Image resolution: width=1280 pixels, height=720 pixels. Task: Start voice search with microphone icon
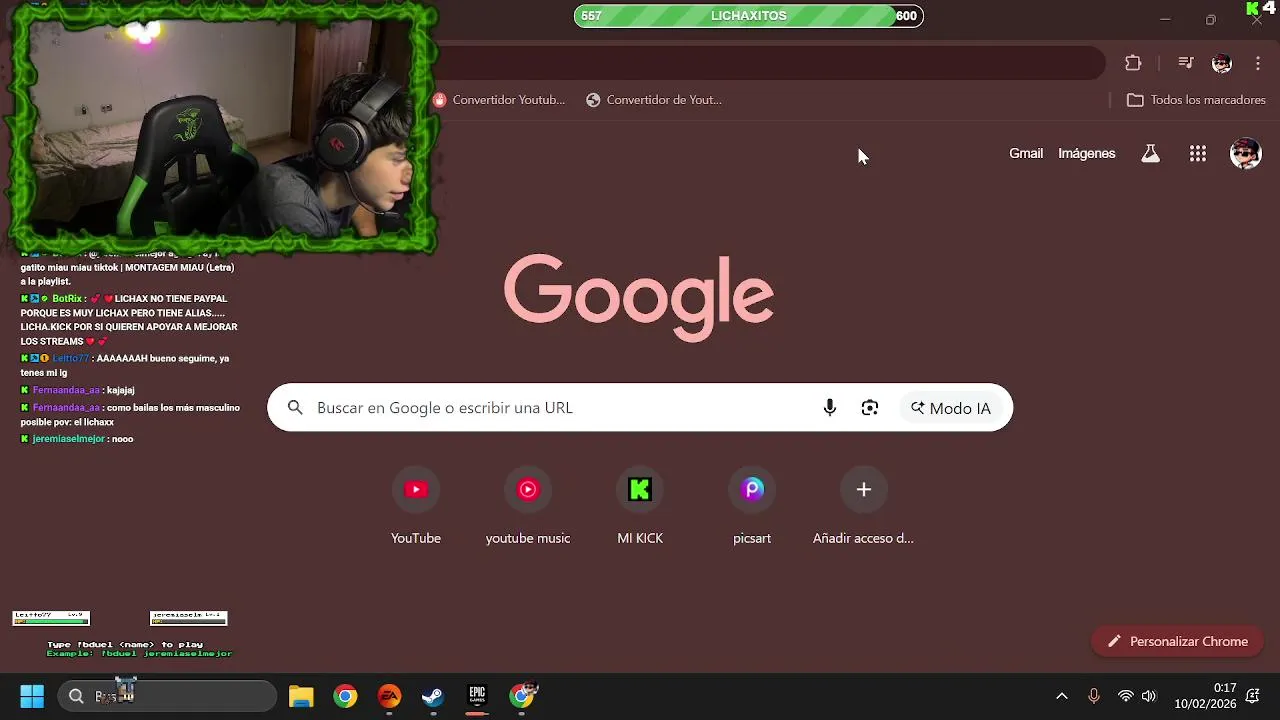(830, 408)
